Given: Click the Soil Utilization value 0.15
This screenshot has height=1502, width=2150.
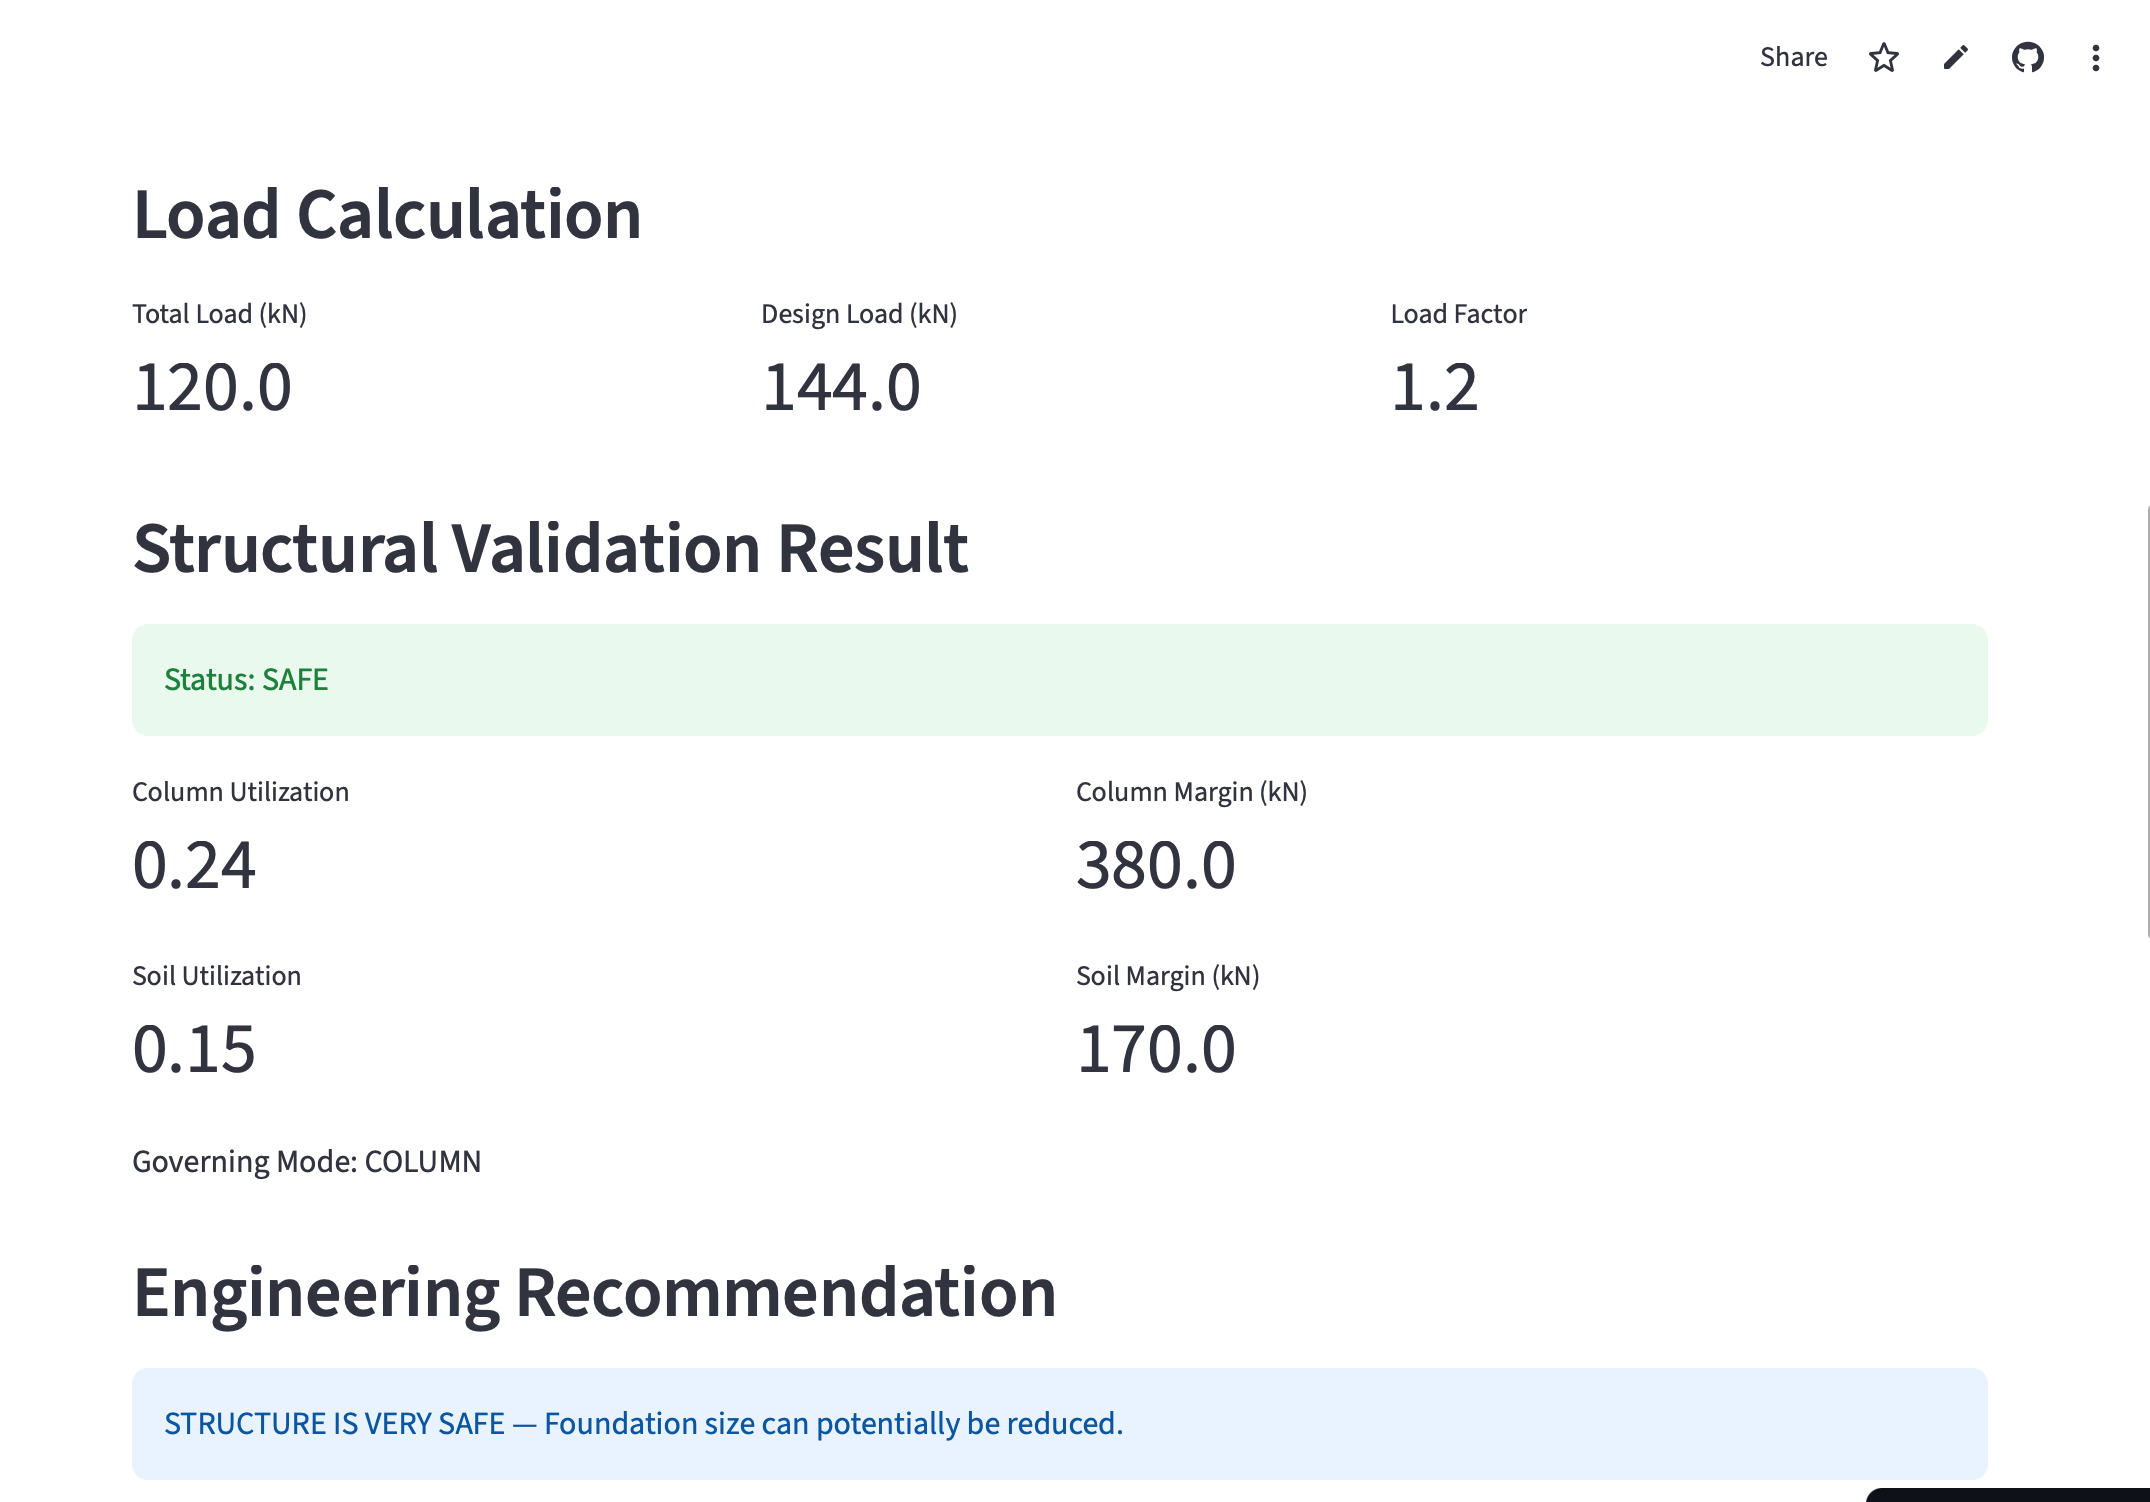Looking at the screenshot, I should tap(194, 1050).
